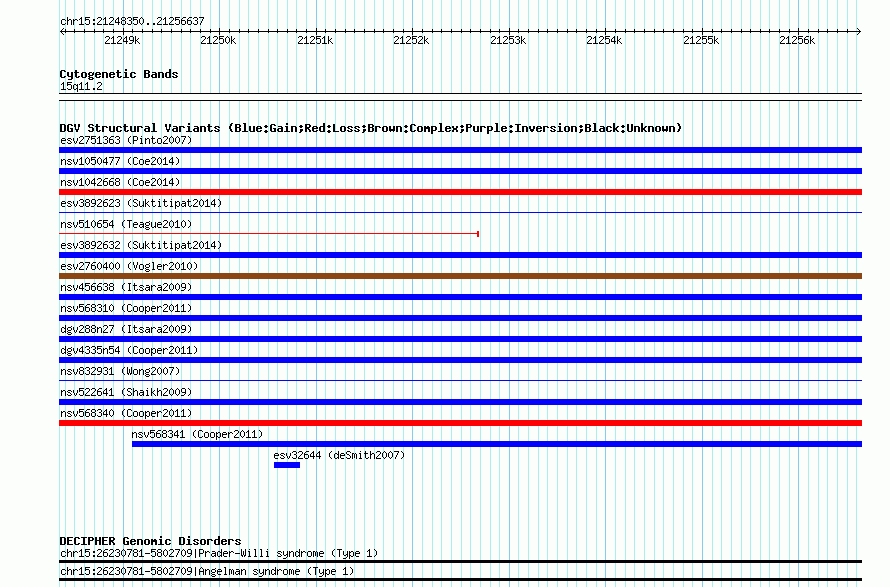Image resolution: width=890 pixels, height=587 pixels.
Task: Click the blue esv2751363 gain bar
Action: coord(460,150)
